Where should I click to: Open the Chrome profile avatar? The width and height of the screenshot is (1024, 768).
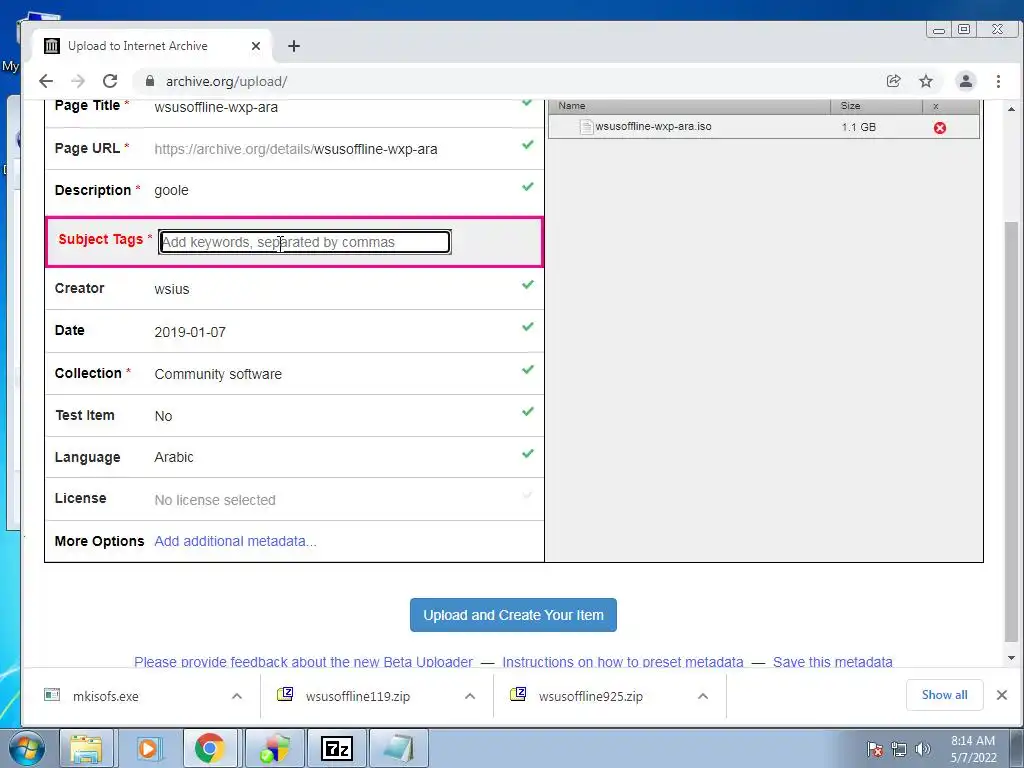click(x=966, y=81)
